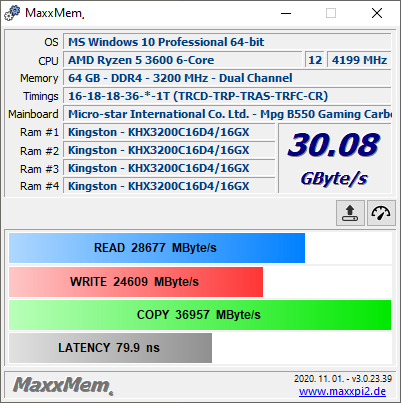Click the 30.08 GByte/s score display

point(334,158)
